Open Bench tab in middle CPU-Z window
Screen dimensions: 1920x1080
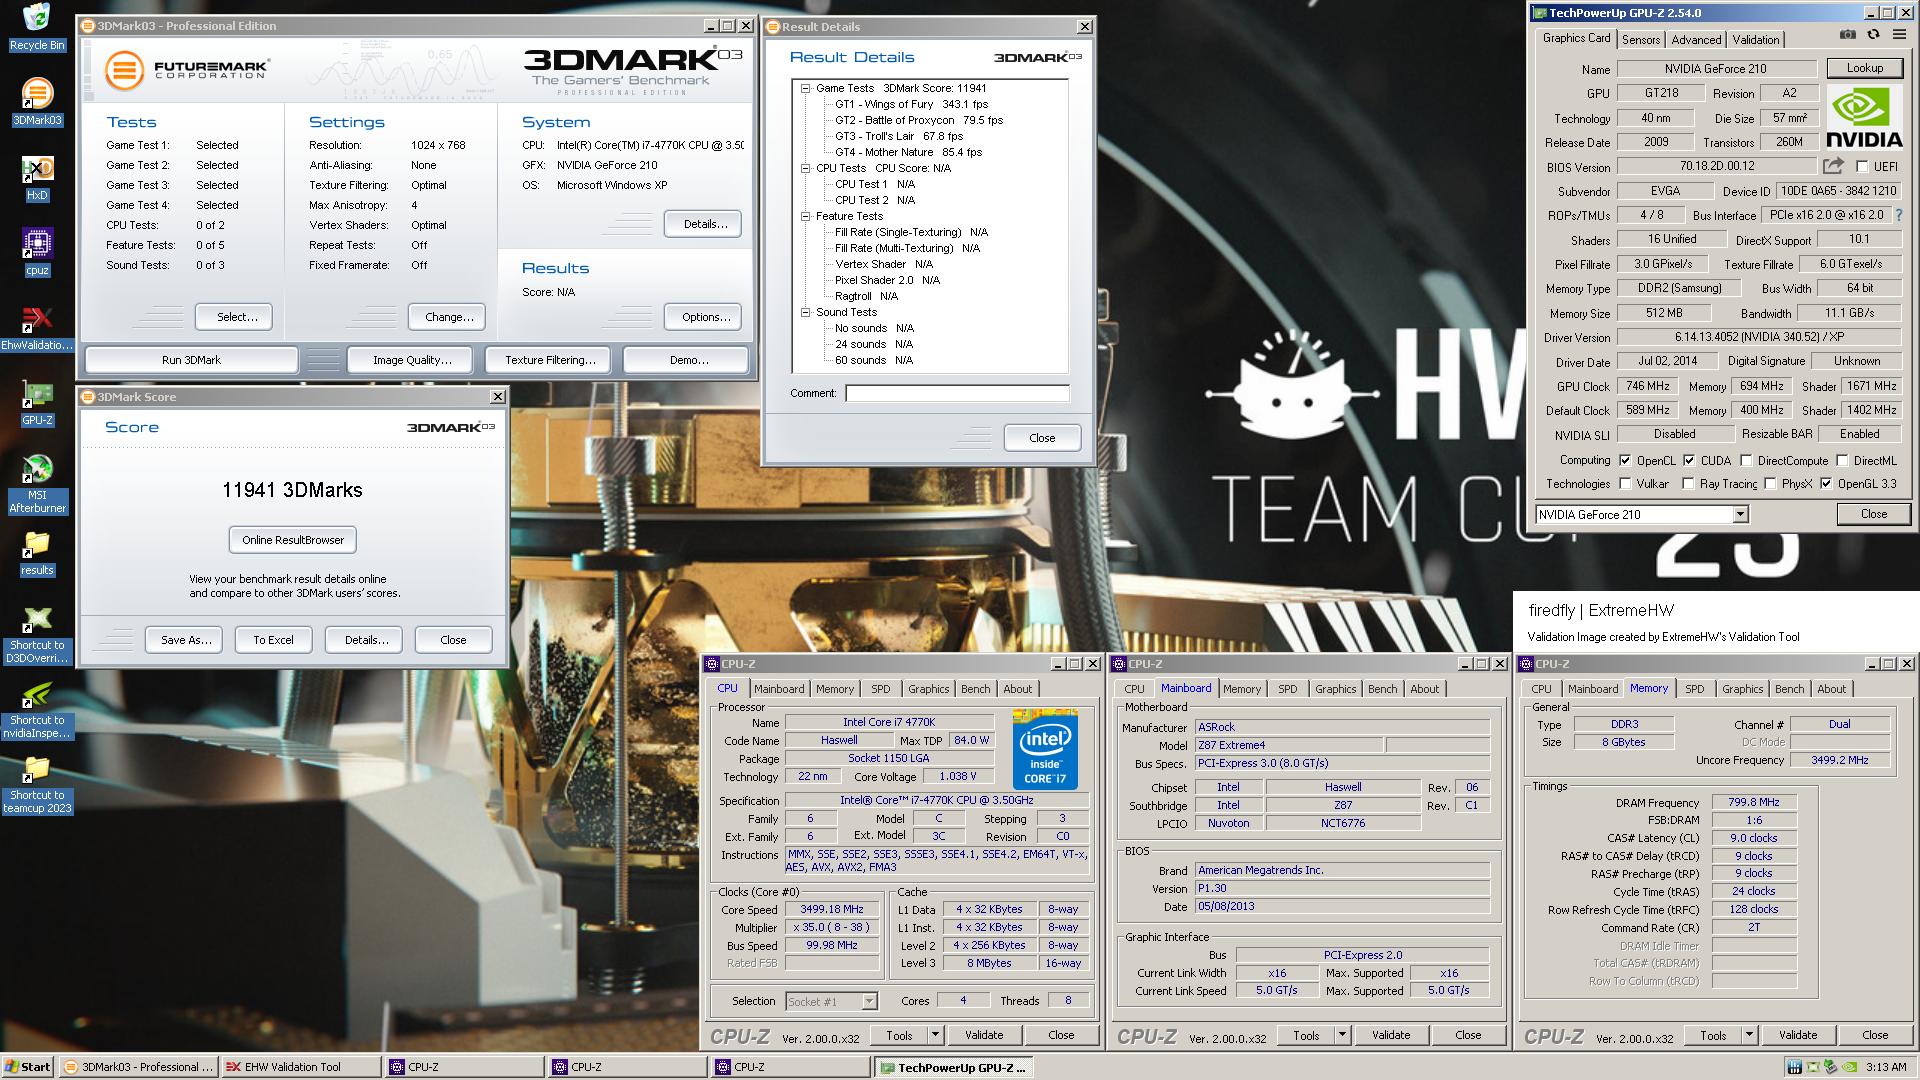(x=1383, y=689)
